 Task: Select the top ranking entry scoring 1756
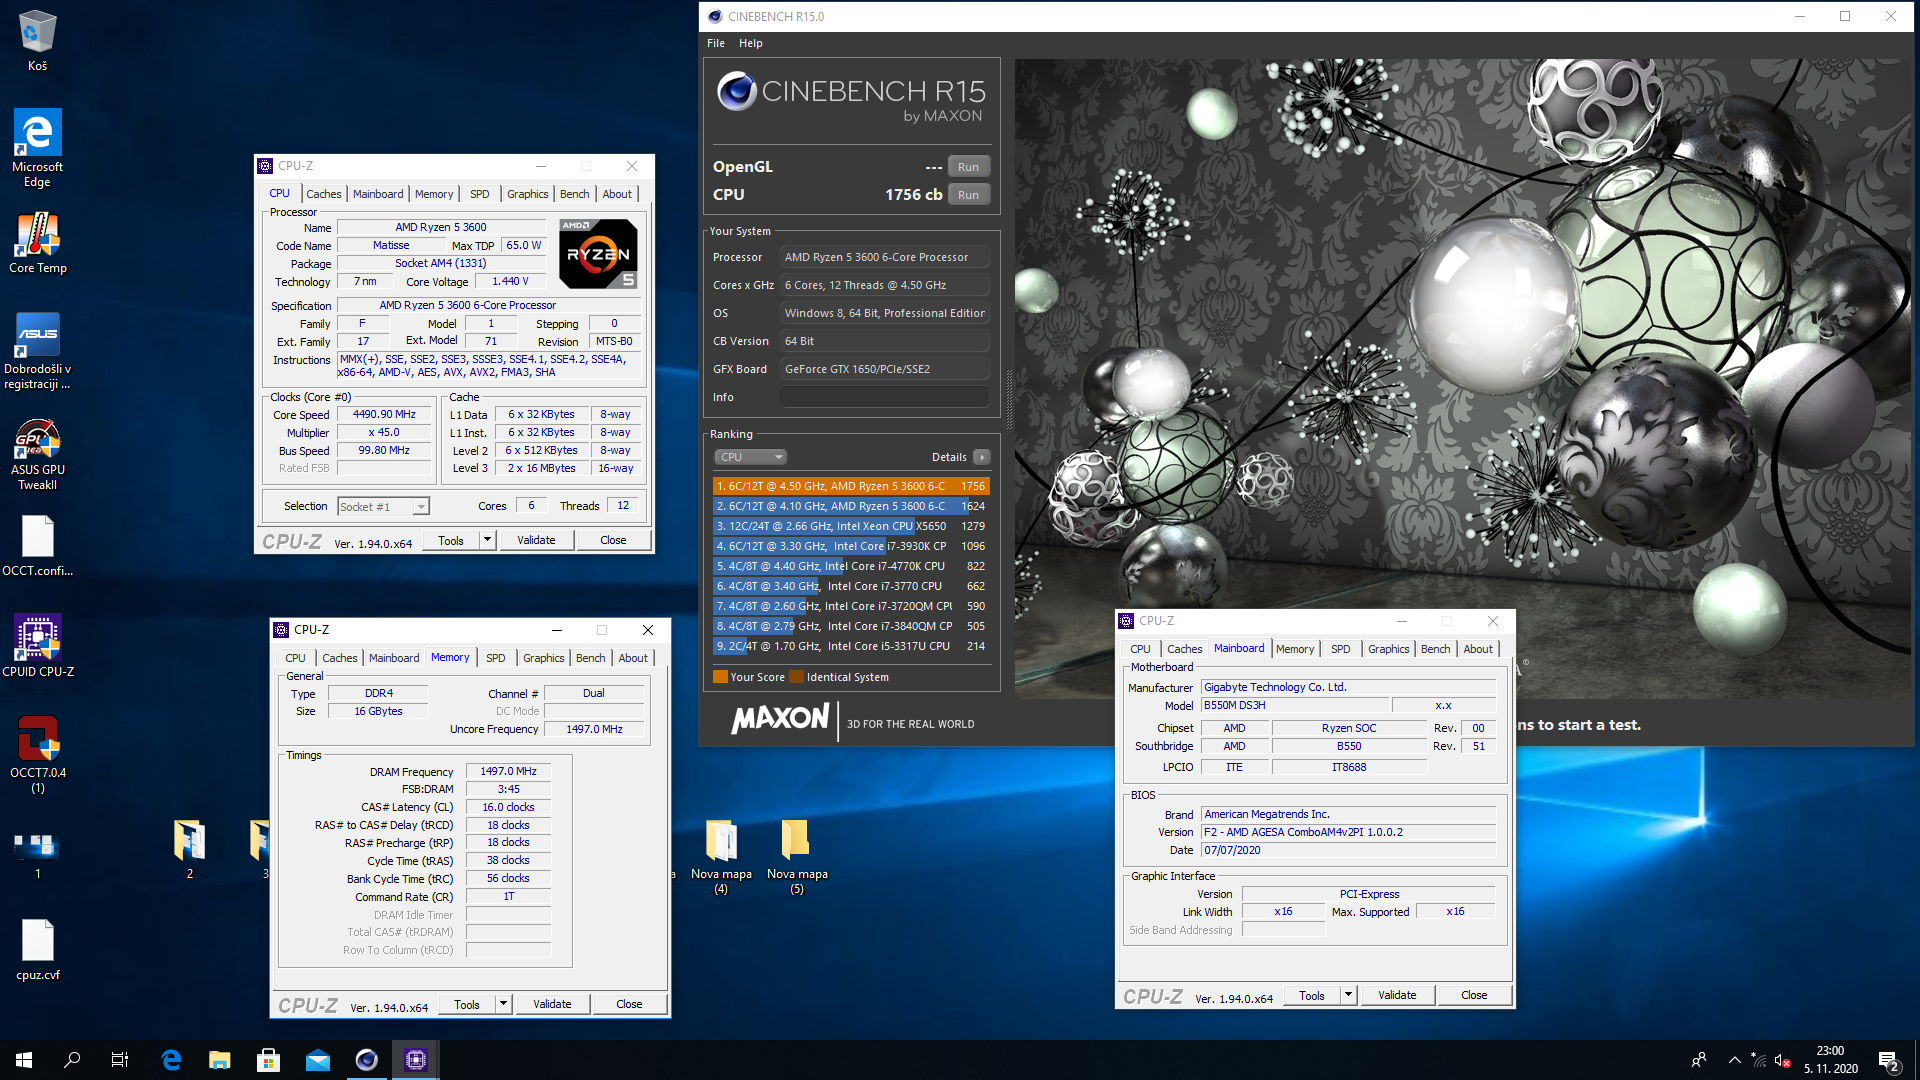851,486
